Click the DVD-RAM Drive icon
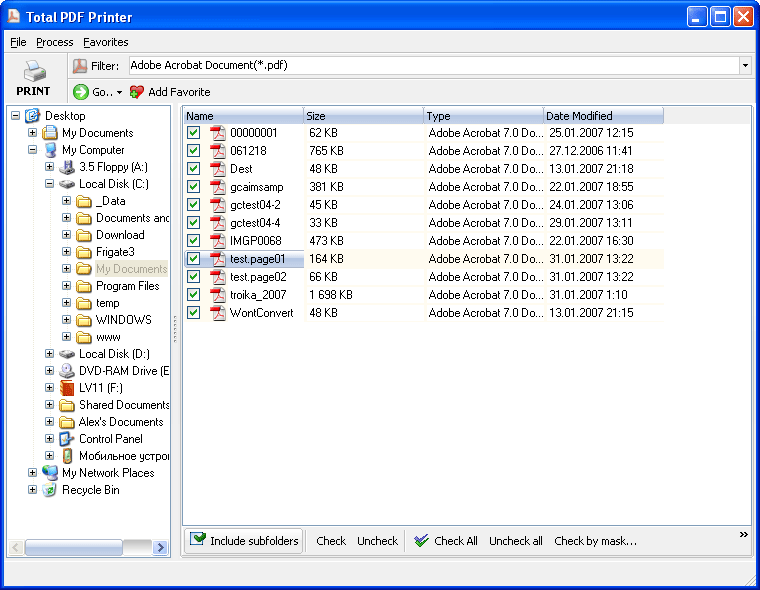 click(x=67, y=371)
